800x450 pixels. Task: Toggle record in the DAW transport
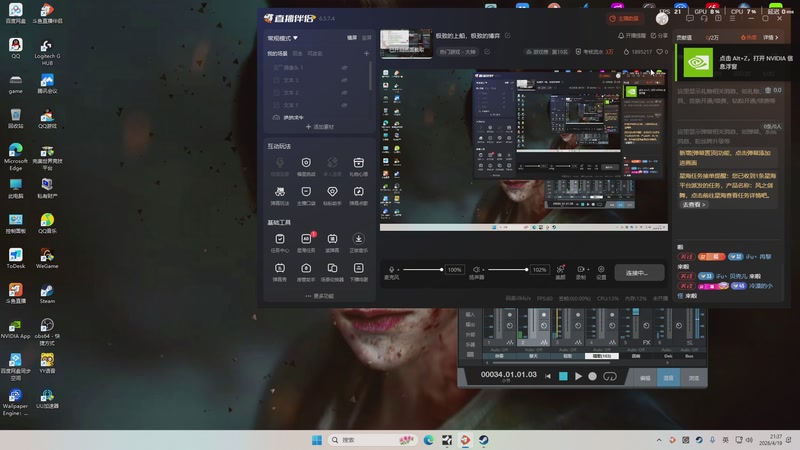point(592,377)
